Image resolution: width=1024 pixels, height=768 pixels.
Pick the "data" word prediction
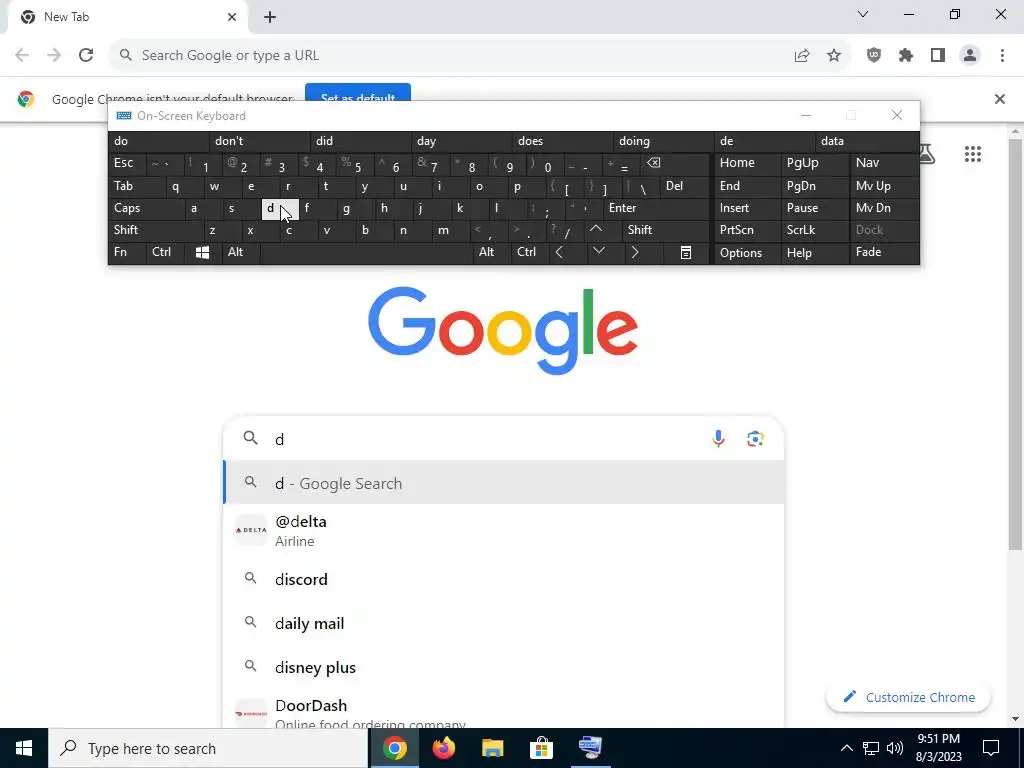867,141
